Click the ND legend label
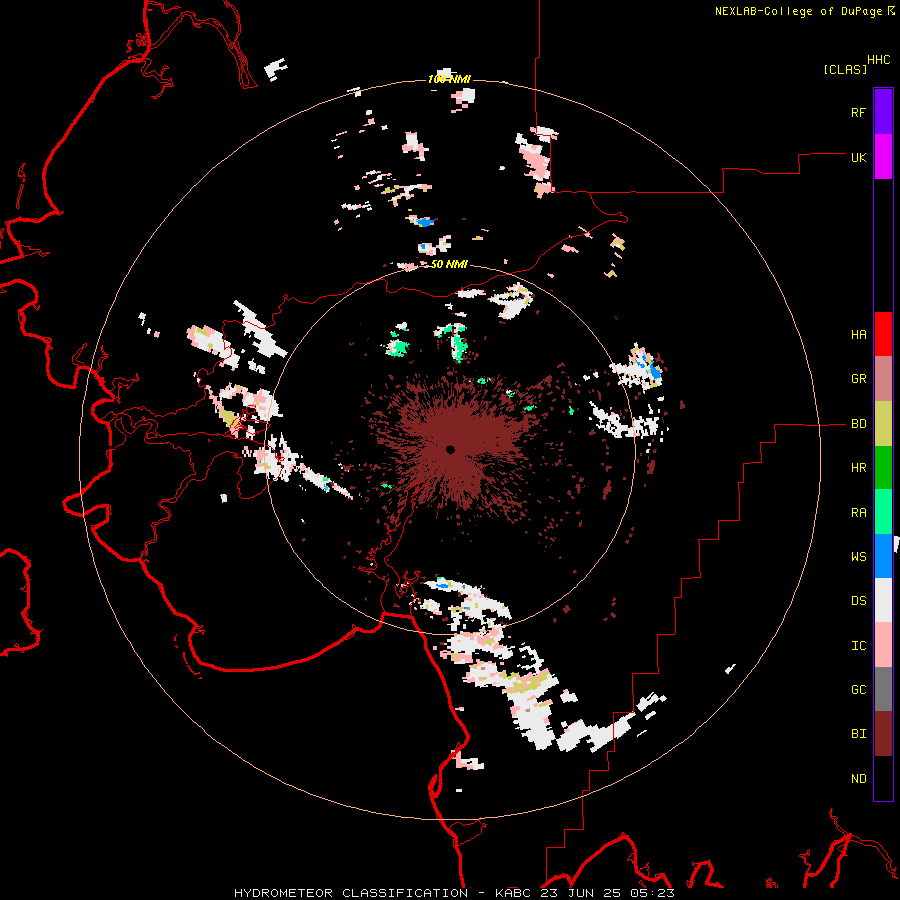Image resolution: width=900 pixels, height=900 pixels. pyautogui.click(x=858, y=779)
